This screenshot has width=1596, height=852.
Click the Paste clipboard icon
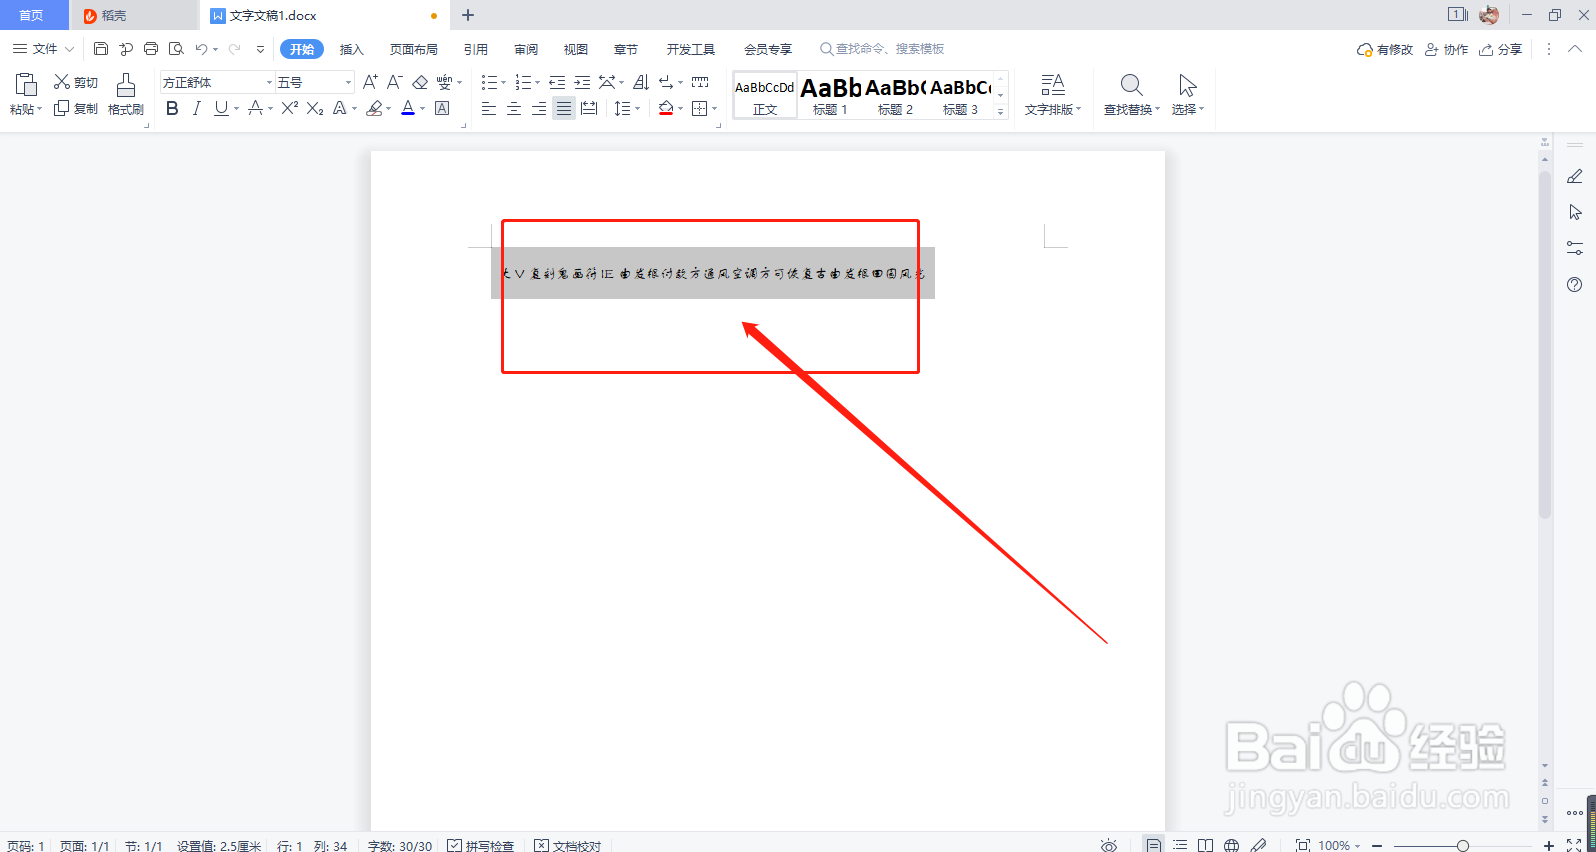26,85
